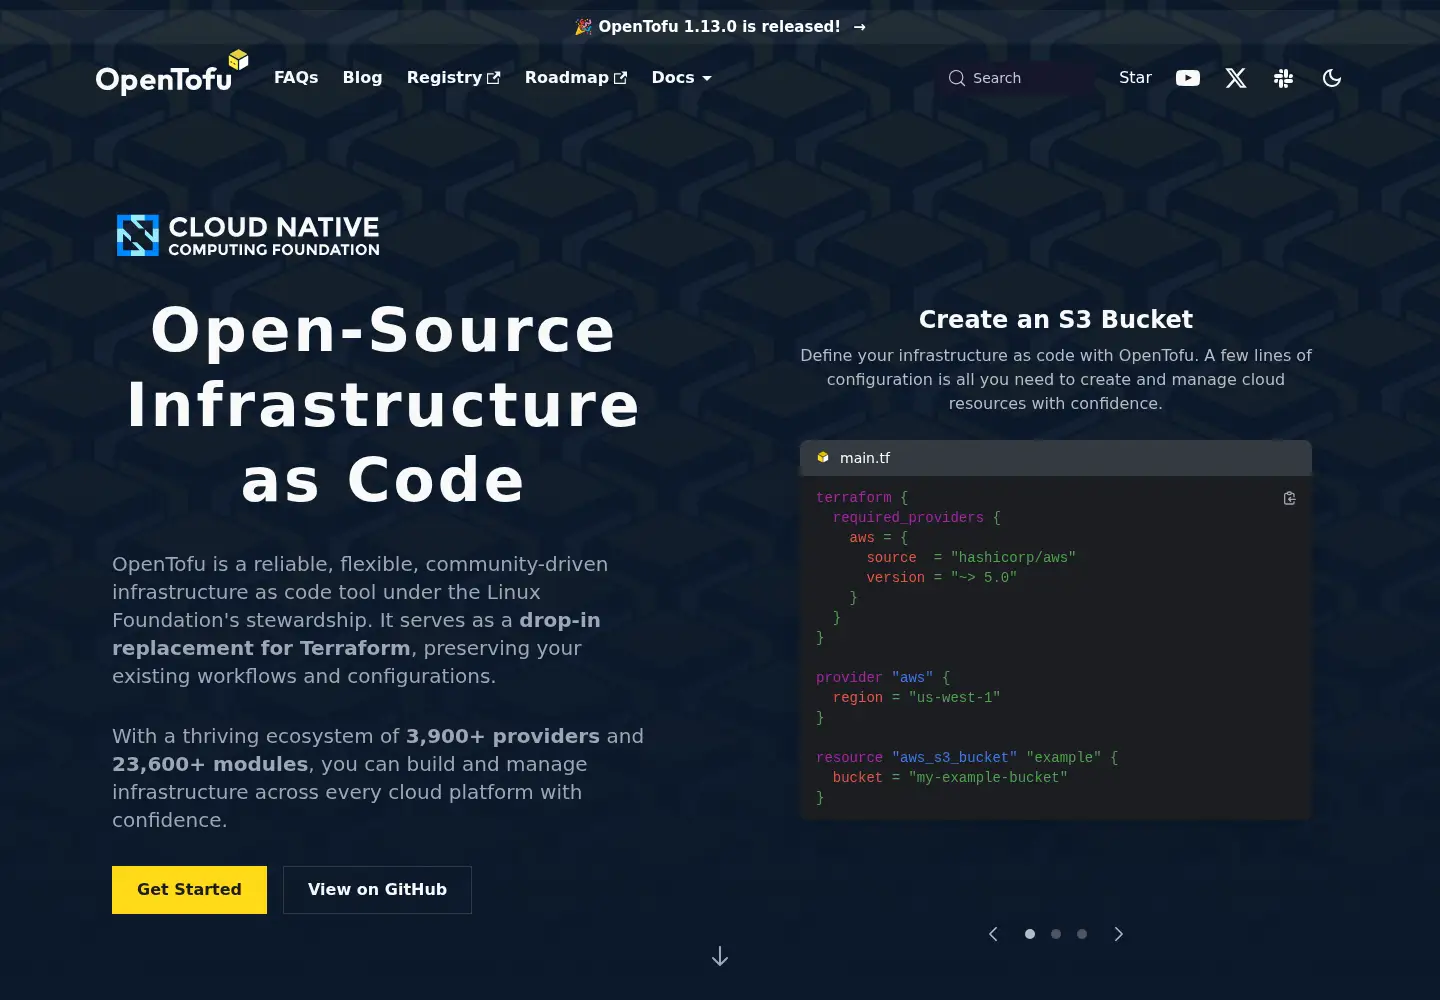Viewport: 1440px width, 1000px height.
Task: Open the FAQs page
Action: click(x=296, y=78)
